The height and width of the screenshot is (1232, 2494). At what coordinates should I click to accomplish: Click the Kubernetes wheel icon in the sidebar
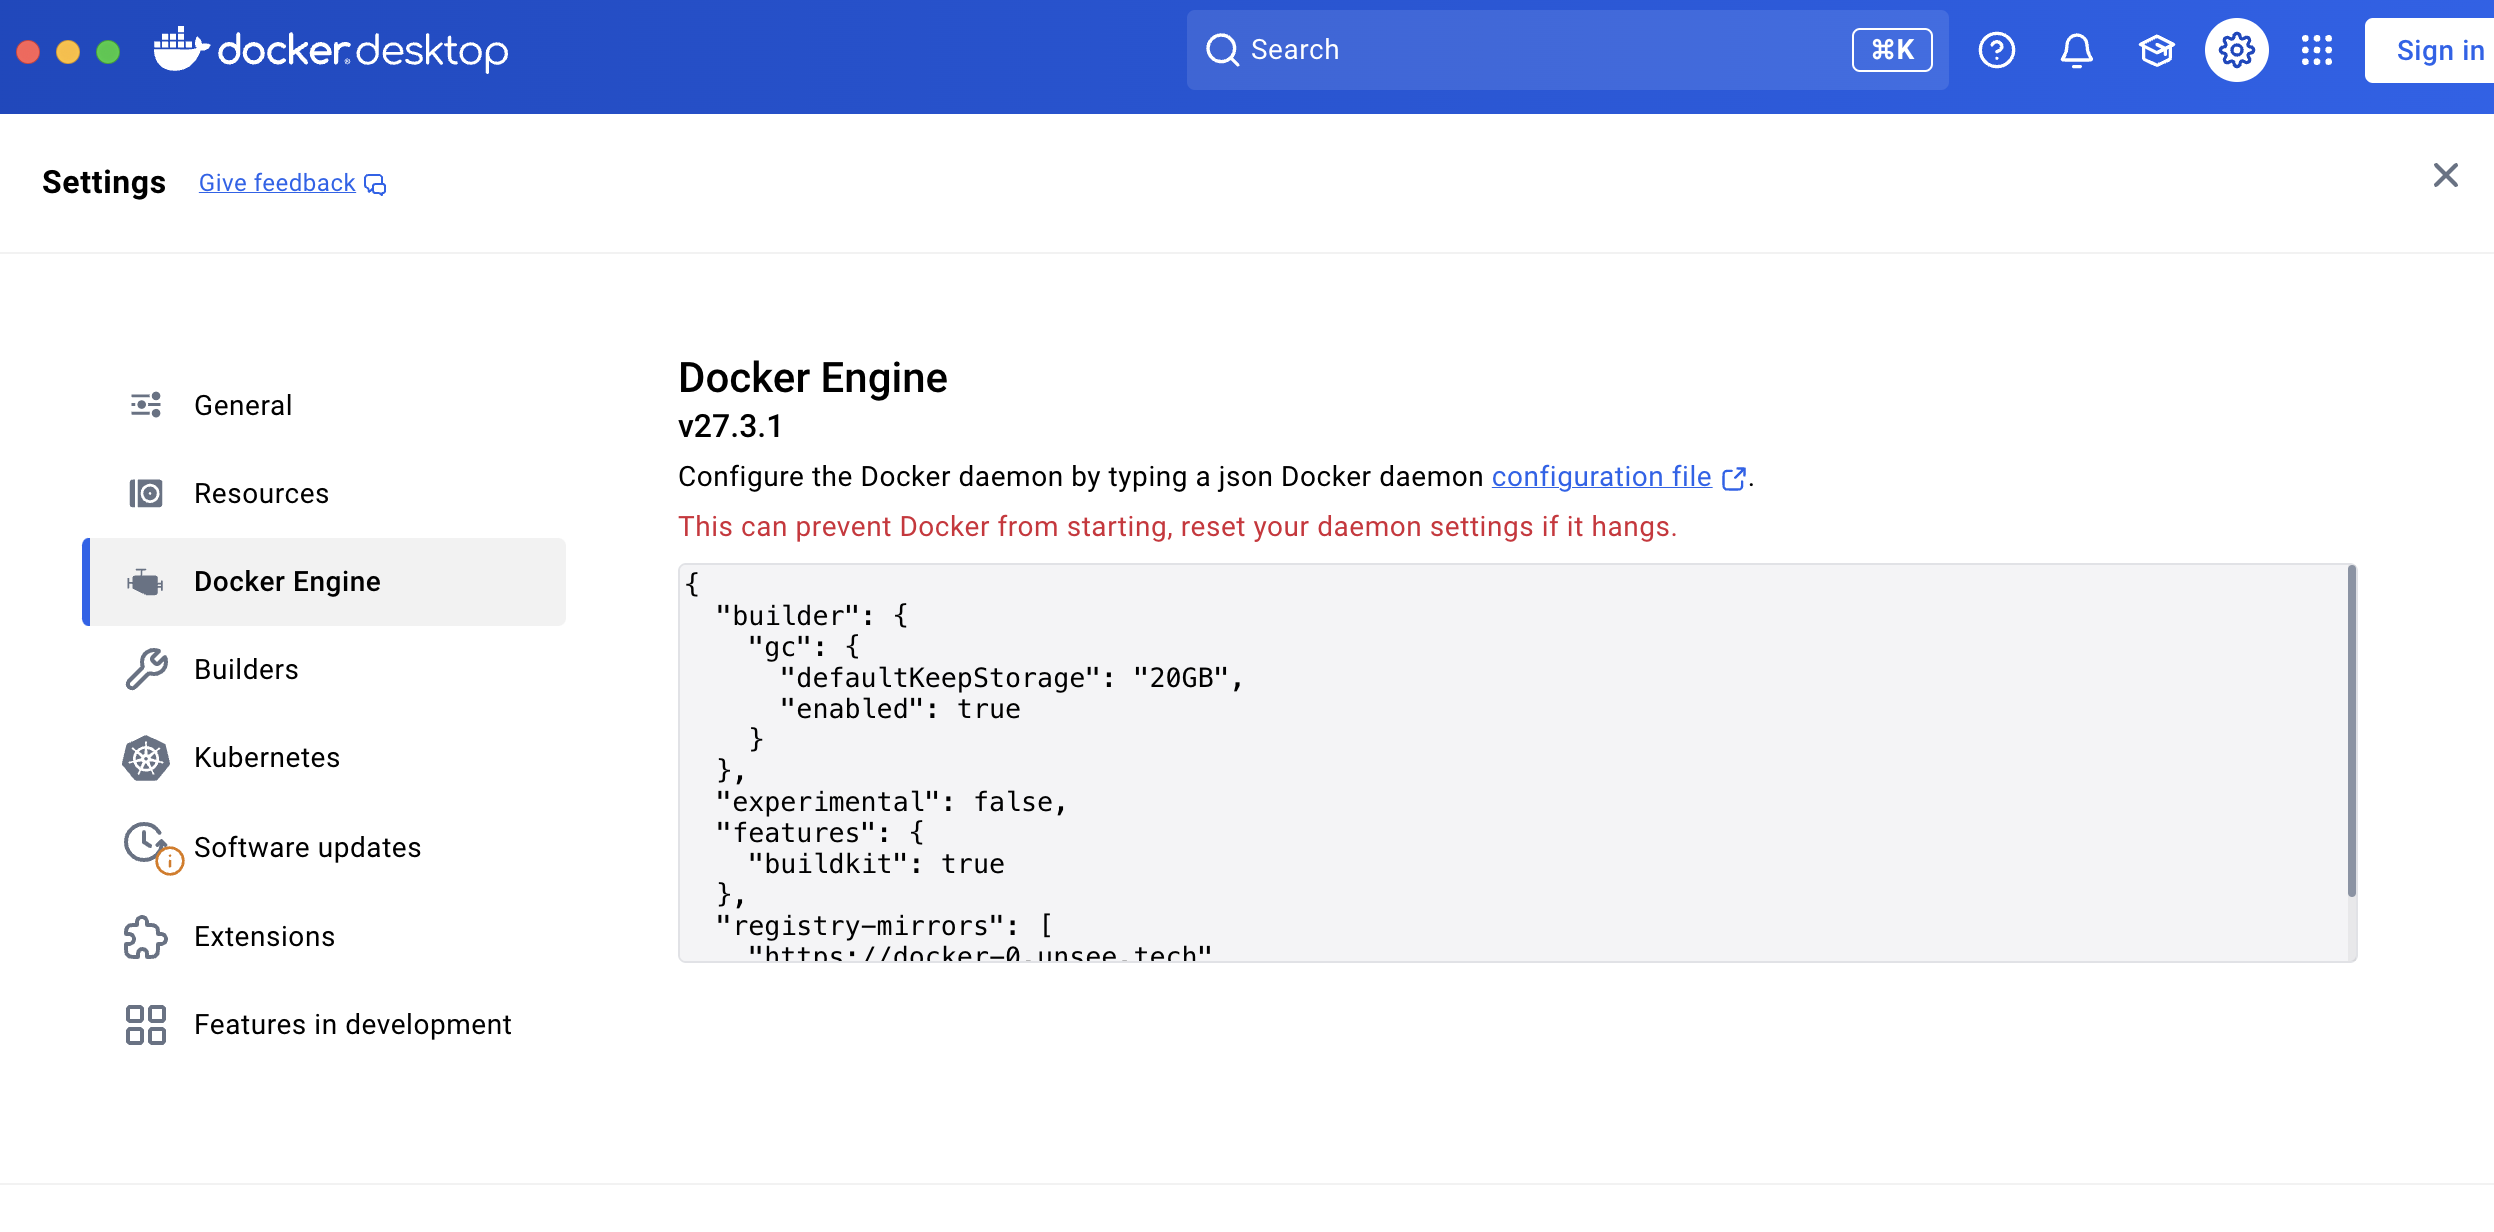click(x=146, y=758)
